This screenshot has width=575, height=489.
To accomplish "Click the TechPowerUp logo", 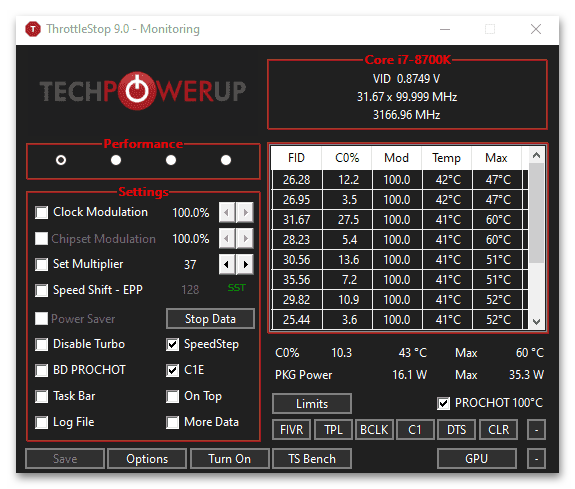I will (143, 91).
